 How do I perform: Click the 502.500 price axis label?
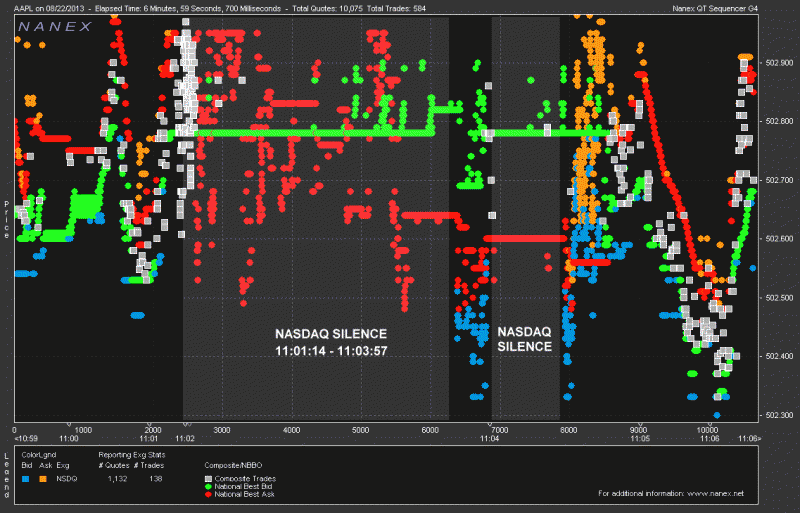point(779,298)
